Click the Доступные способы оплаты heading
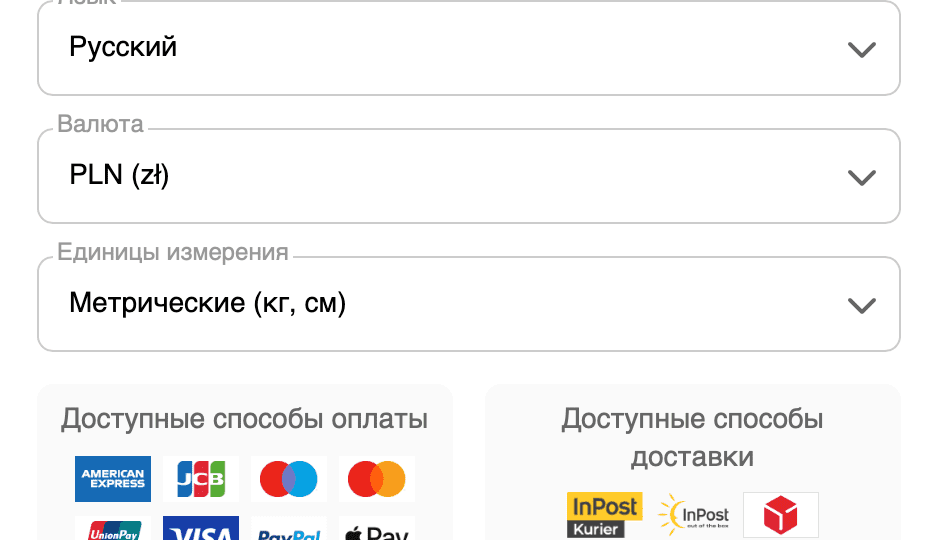 (x=244, y=419)
